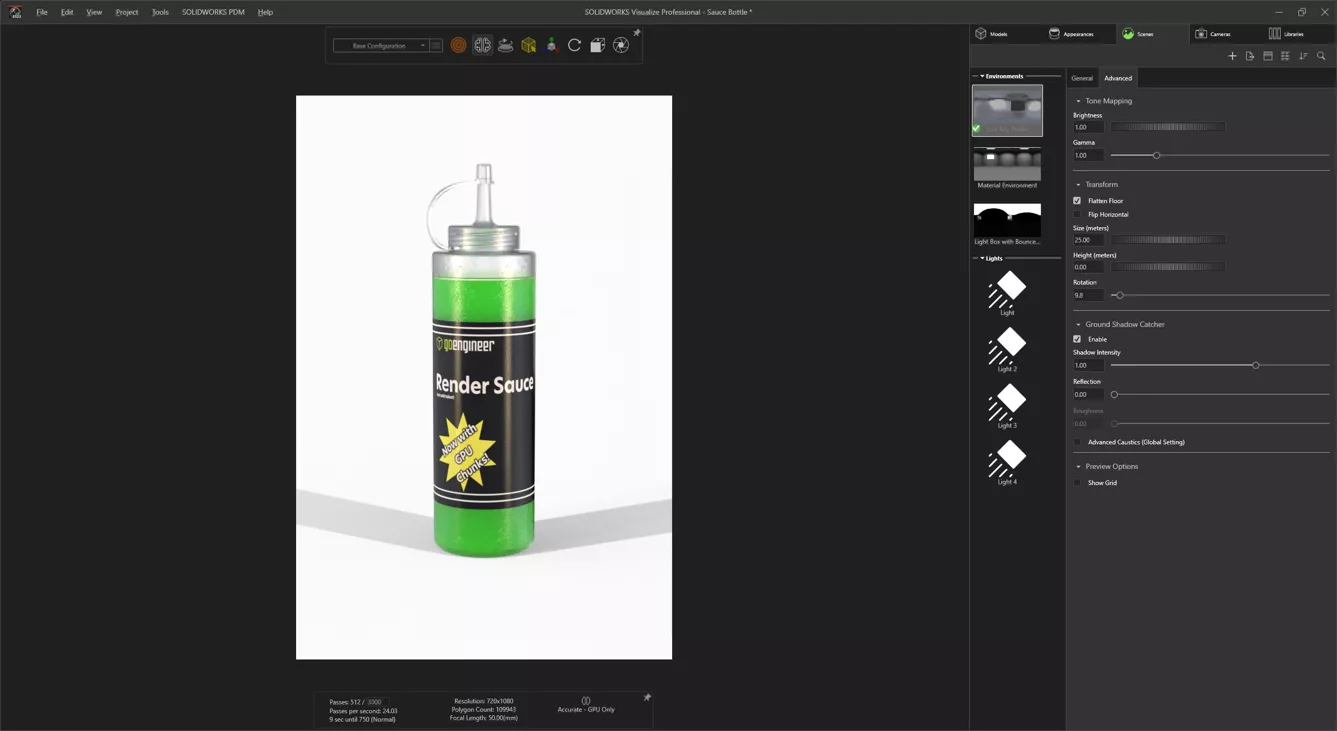Click the circular refresh arrow icon

pos(574,45)
